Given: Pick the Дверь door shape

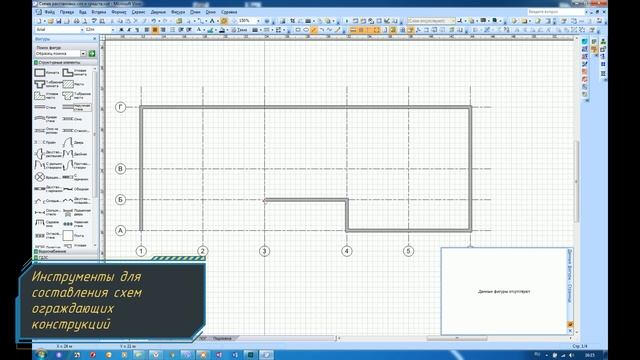Looking at the screenshot, I should 73,142.
